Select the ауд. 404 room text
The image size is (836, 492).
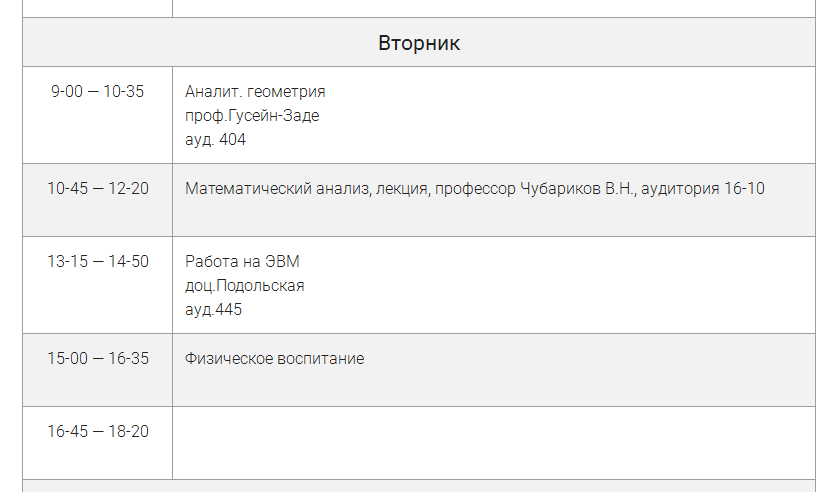coord(215,140)
